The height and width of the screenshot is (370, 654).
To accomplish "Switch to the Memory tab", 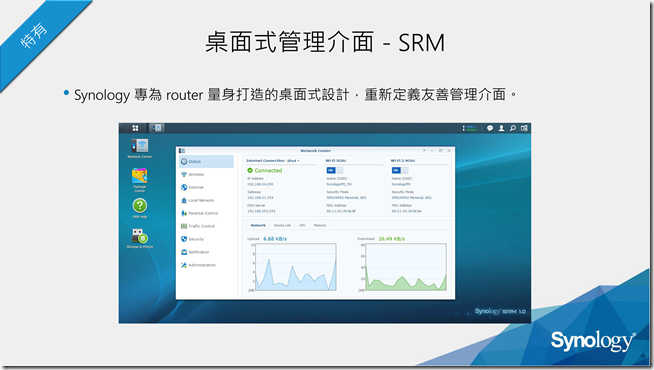I will 320,225.
